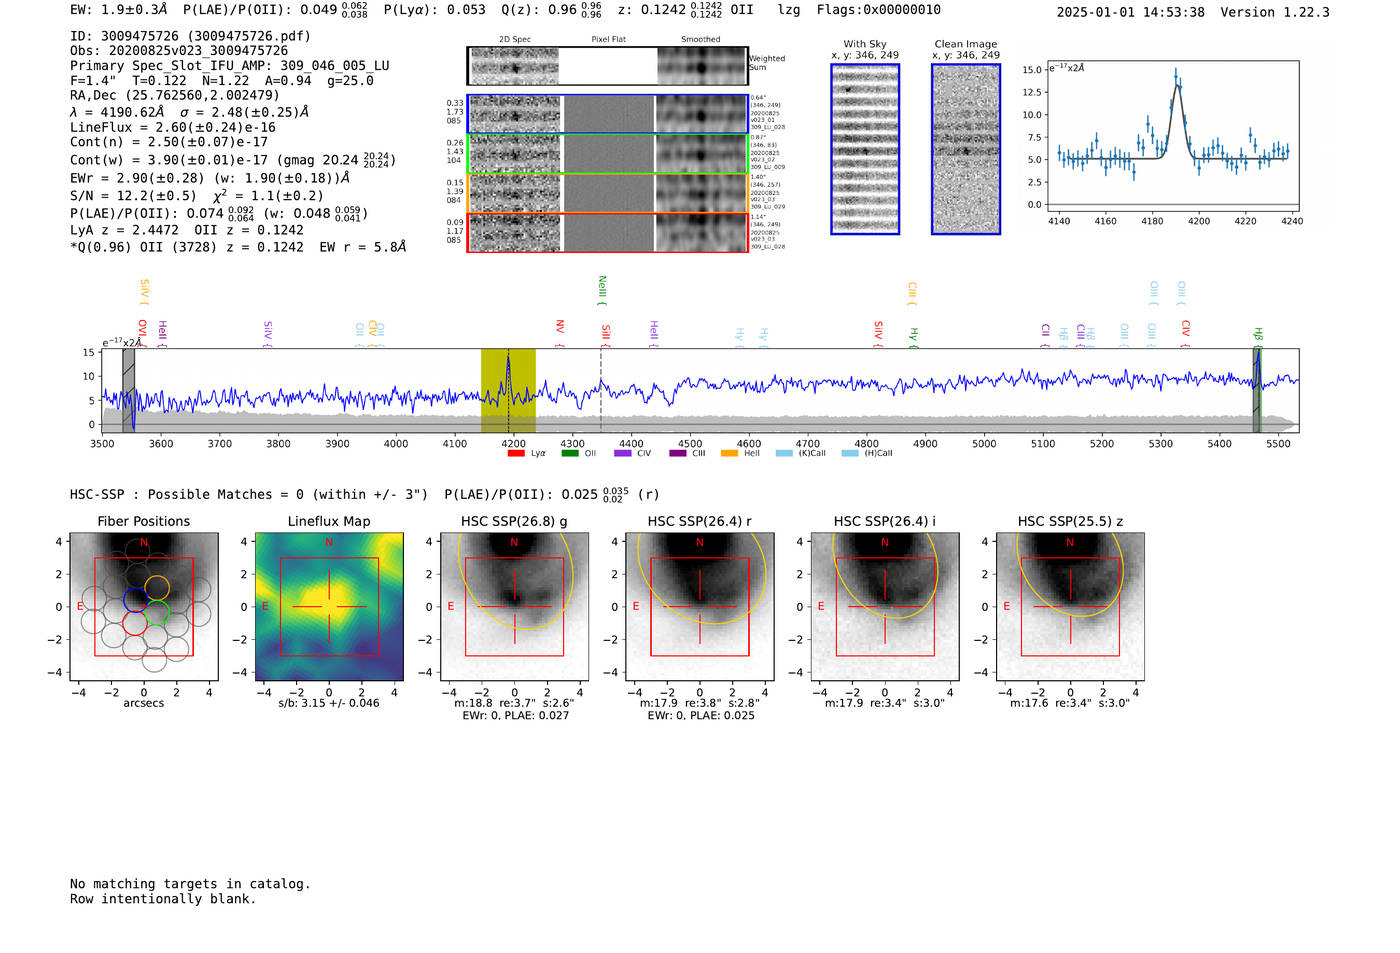Click the HSC-SSP : Possible Matches text
This screenshot has width=1400, height=953.
(249, 495)
